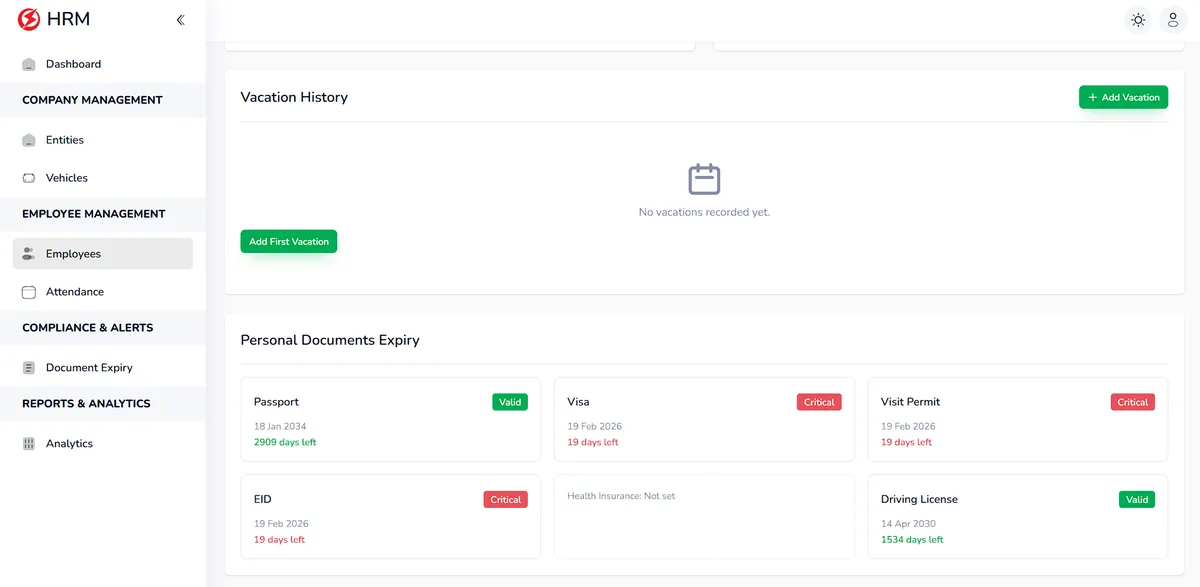Click Add First Vacation button
Viewport: 1200px width, 587px height.
289,241
